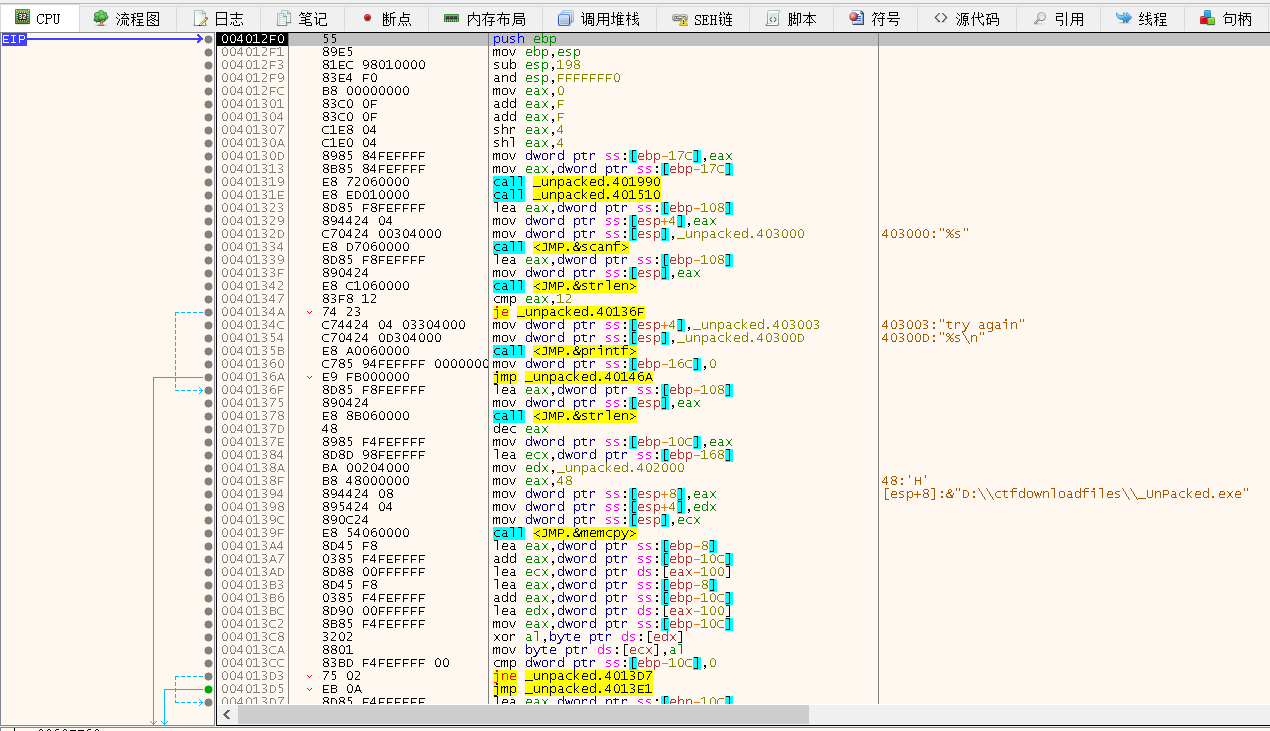Screen dimensions: 1270x731
Task: Open the 脚本 (script) tab
Action: [791, 18]
